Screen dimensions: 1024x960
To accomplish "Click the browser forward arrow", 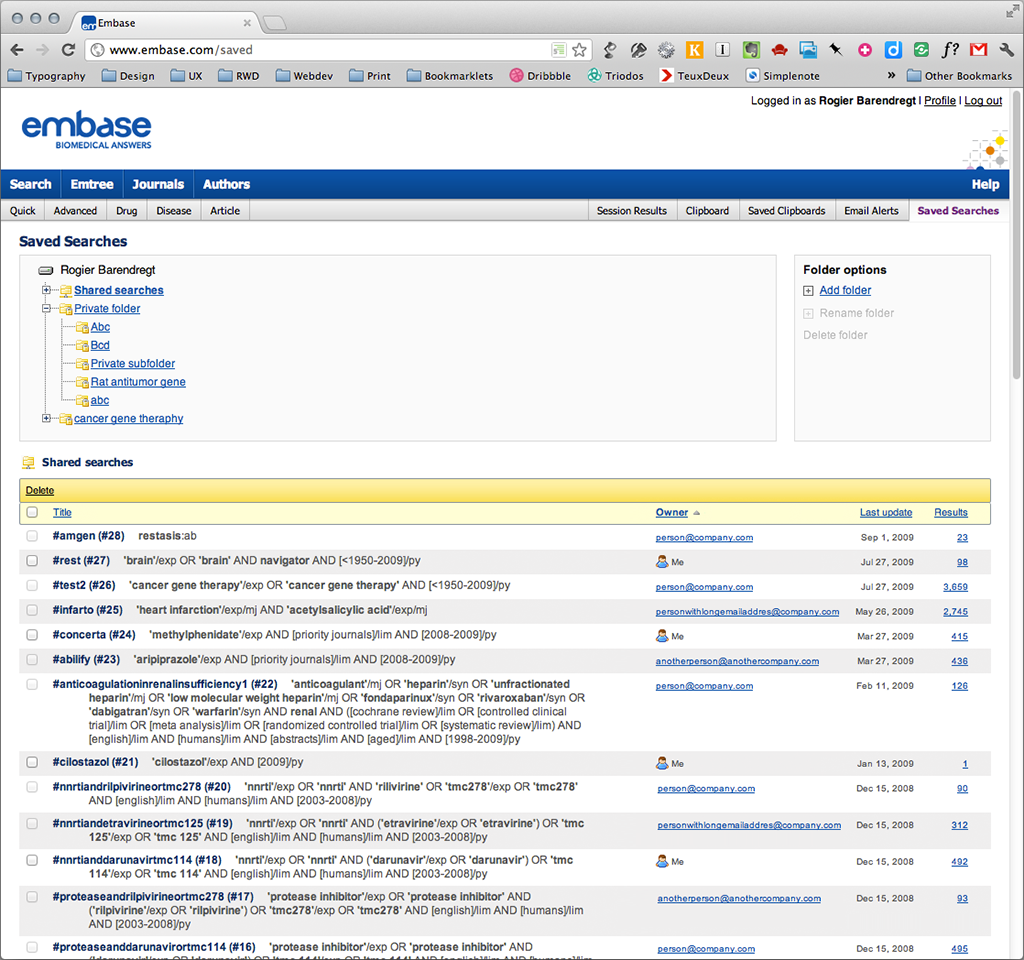I will click(x=42, y=50).
